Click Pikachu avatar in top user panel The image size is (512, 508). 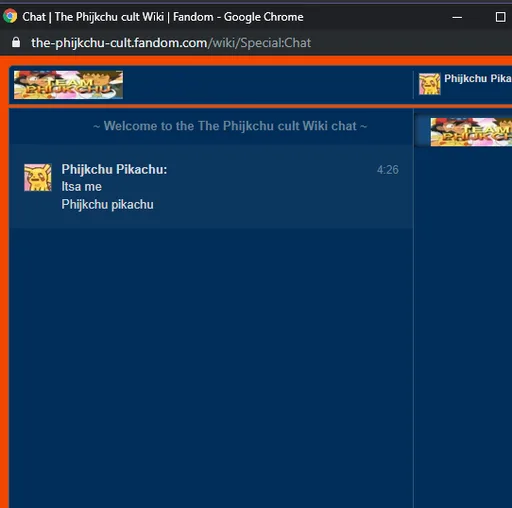pyautogui.click(x=430, y=84)
